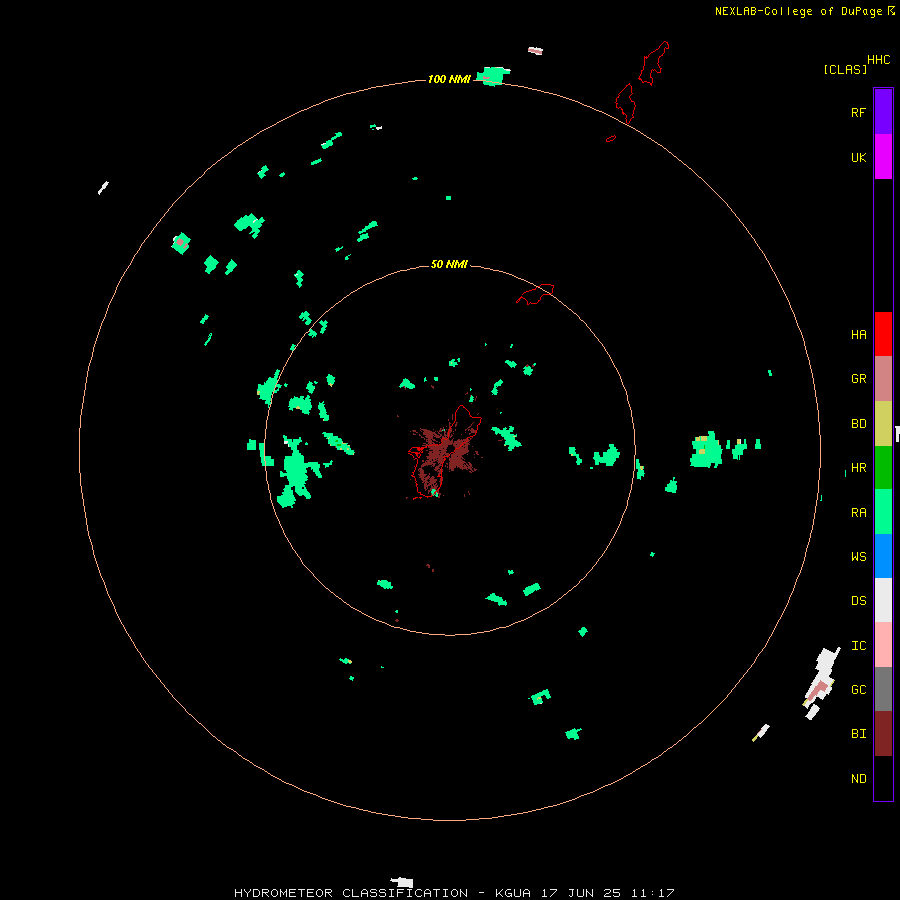The image size is (900, 900).
Task: Click the white dry snow echo with pink core
Action: tap(821, 680)
